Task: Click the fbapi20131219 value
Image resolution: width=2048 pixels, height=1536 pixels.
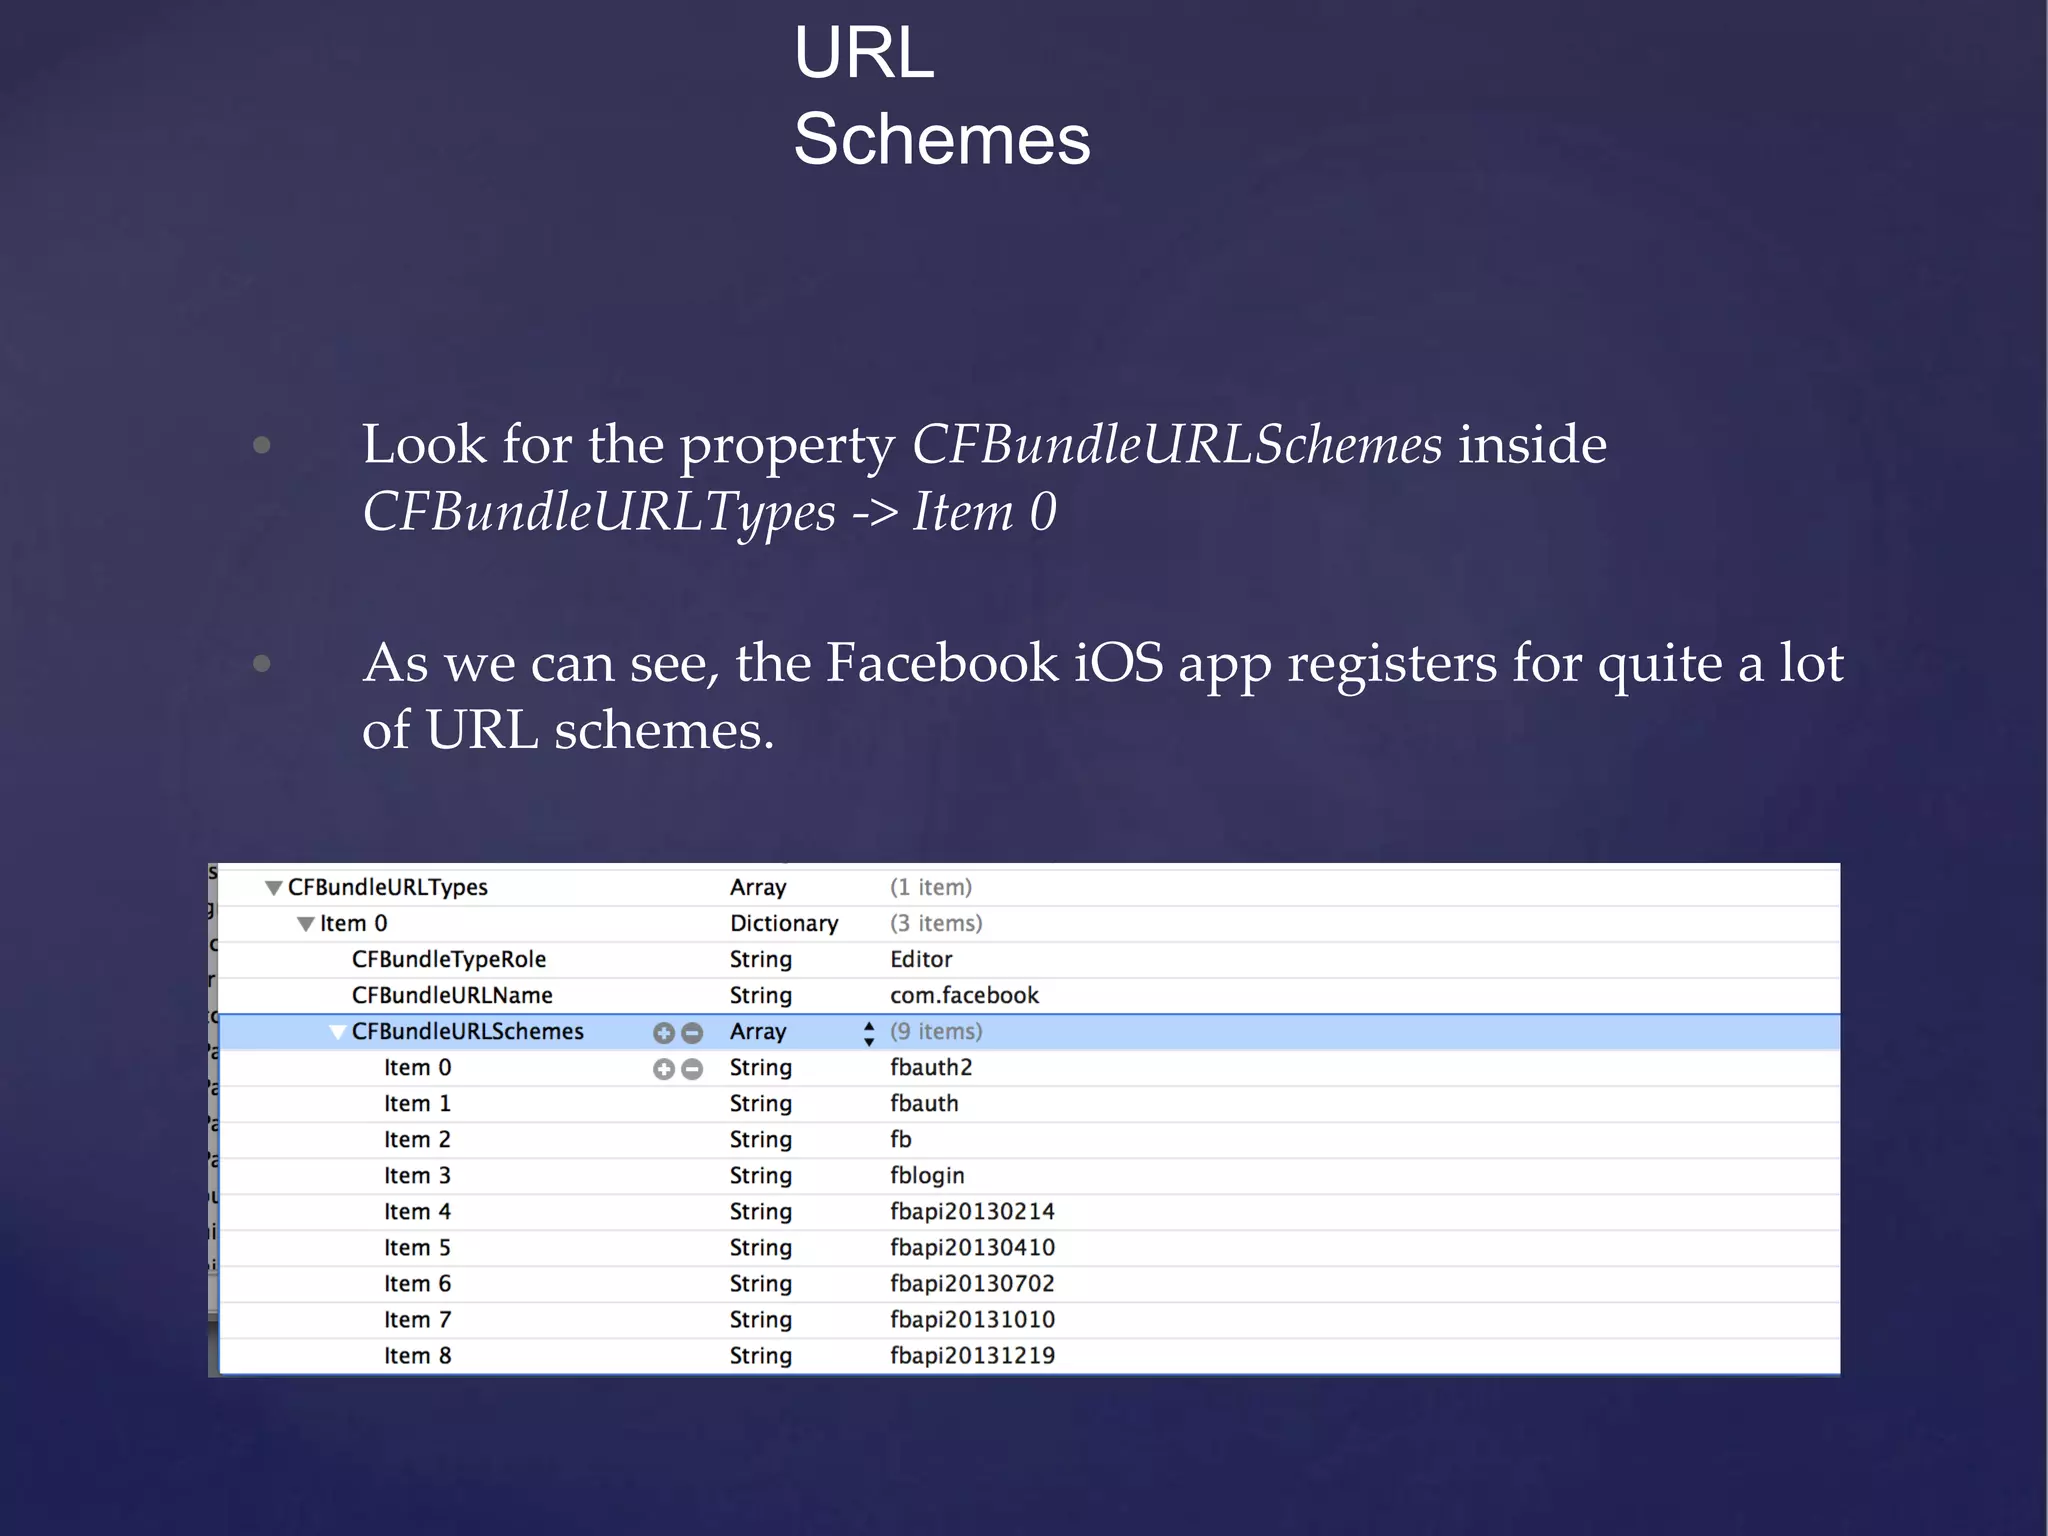Action: click(x=972, y=1355)
